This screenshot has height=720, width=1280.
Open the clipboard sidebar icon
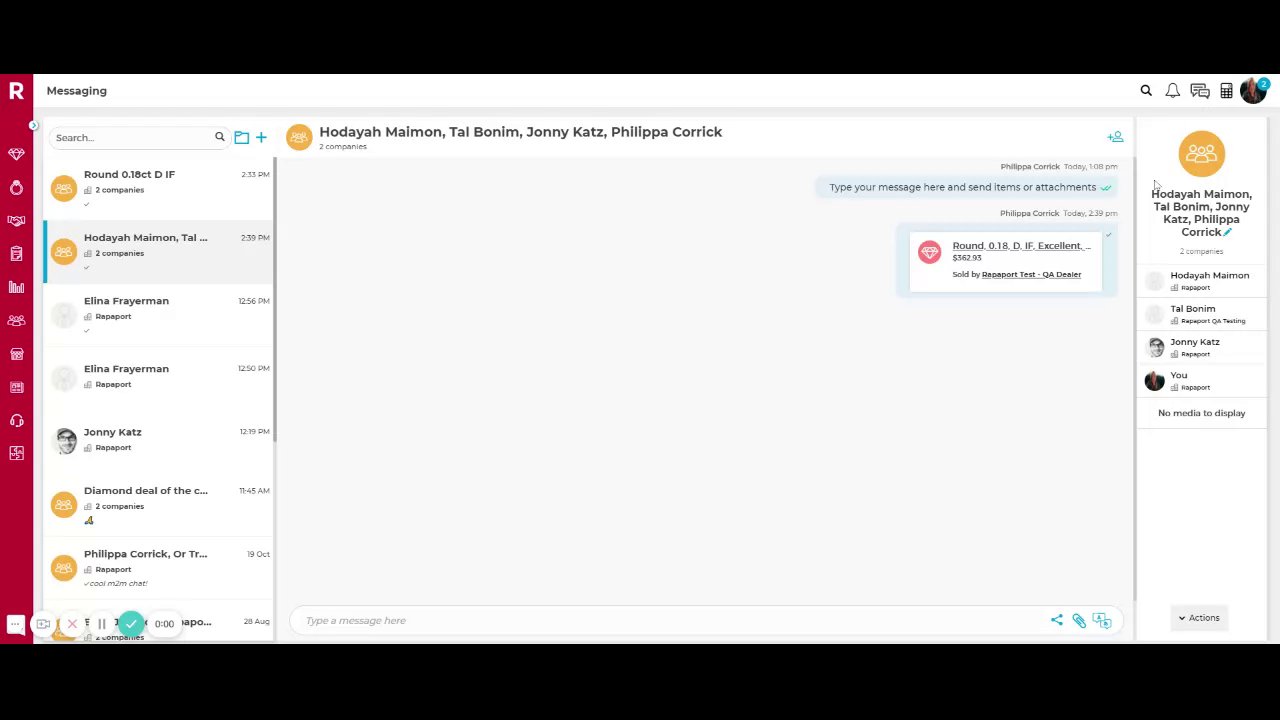[16, 254]
